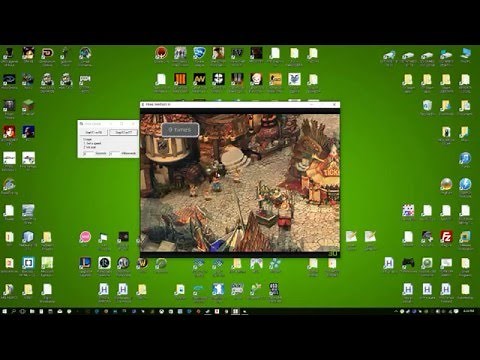Close the game emulator window
480x360 pixels.
[334, 104]
